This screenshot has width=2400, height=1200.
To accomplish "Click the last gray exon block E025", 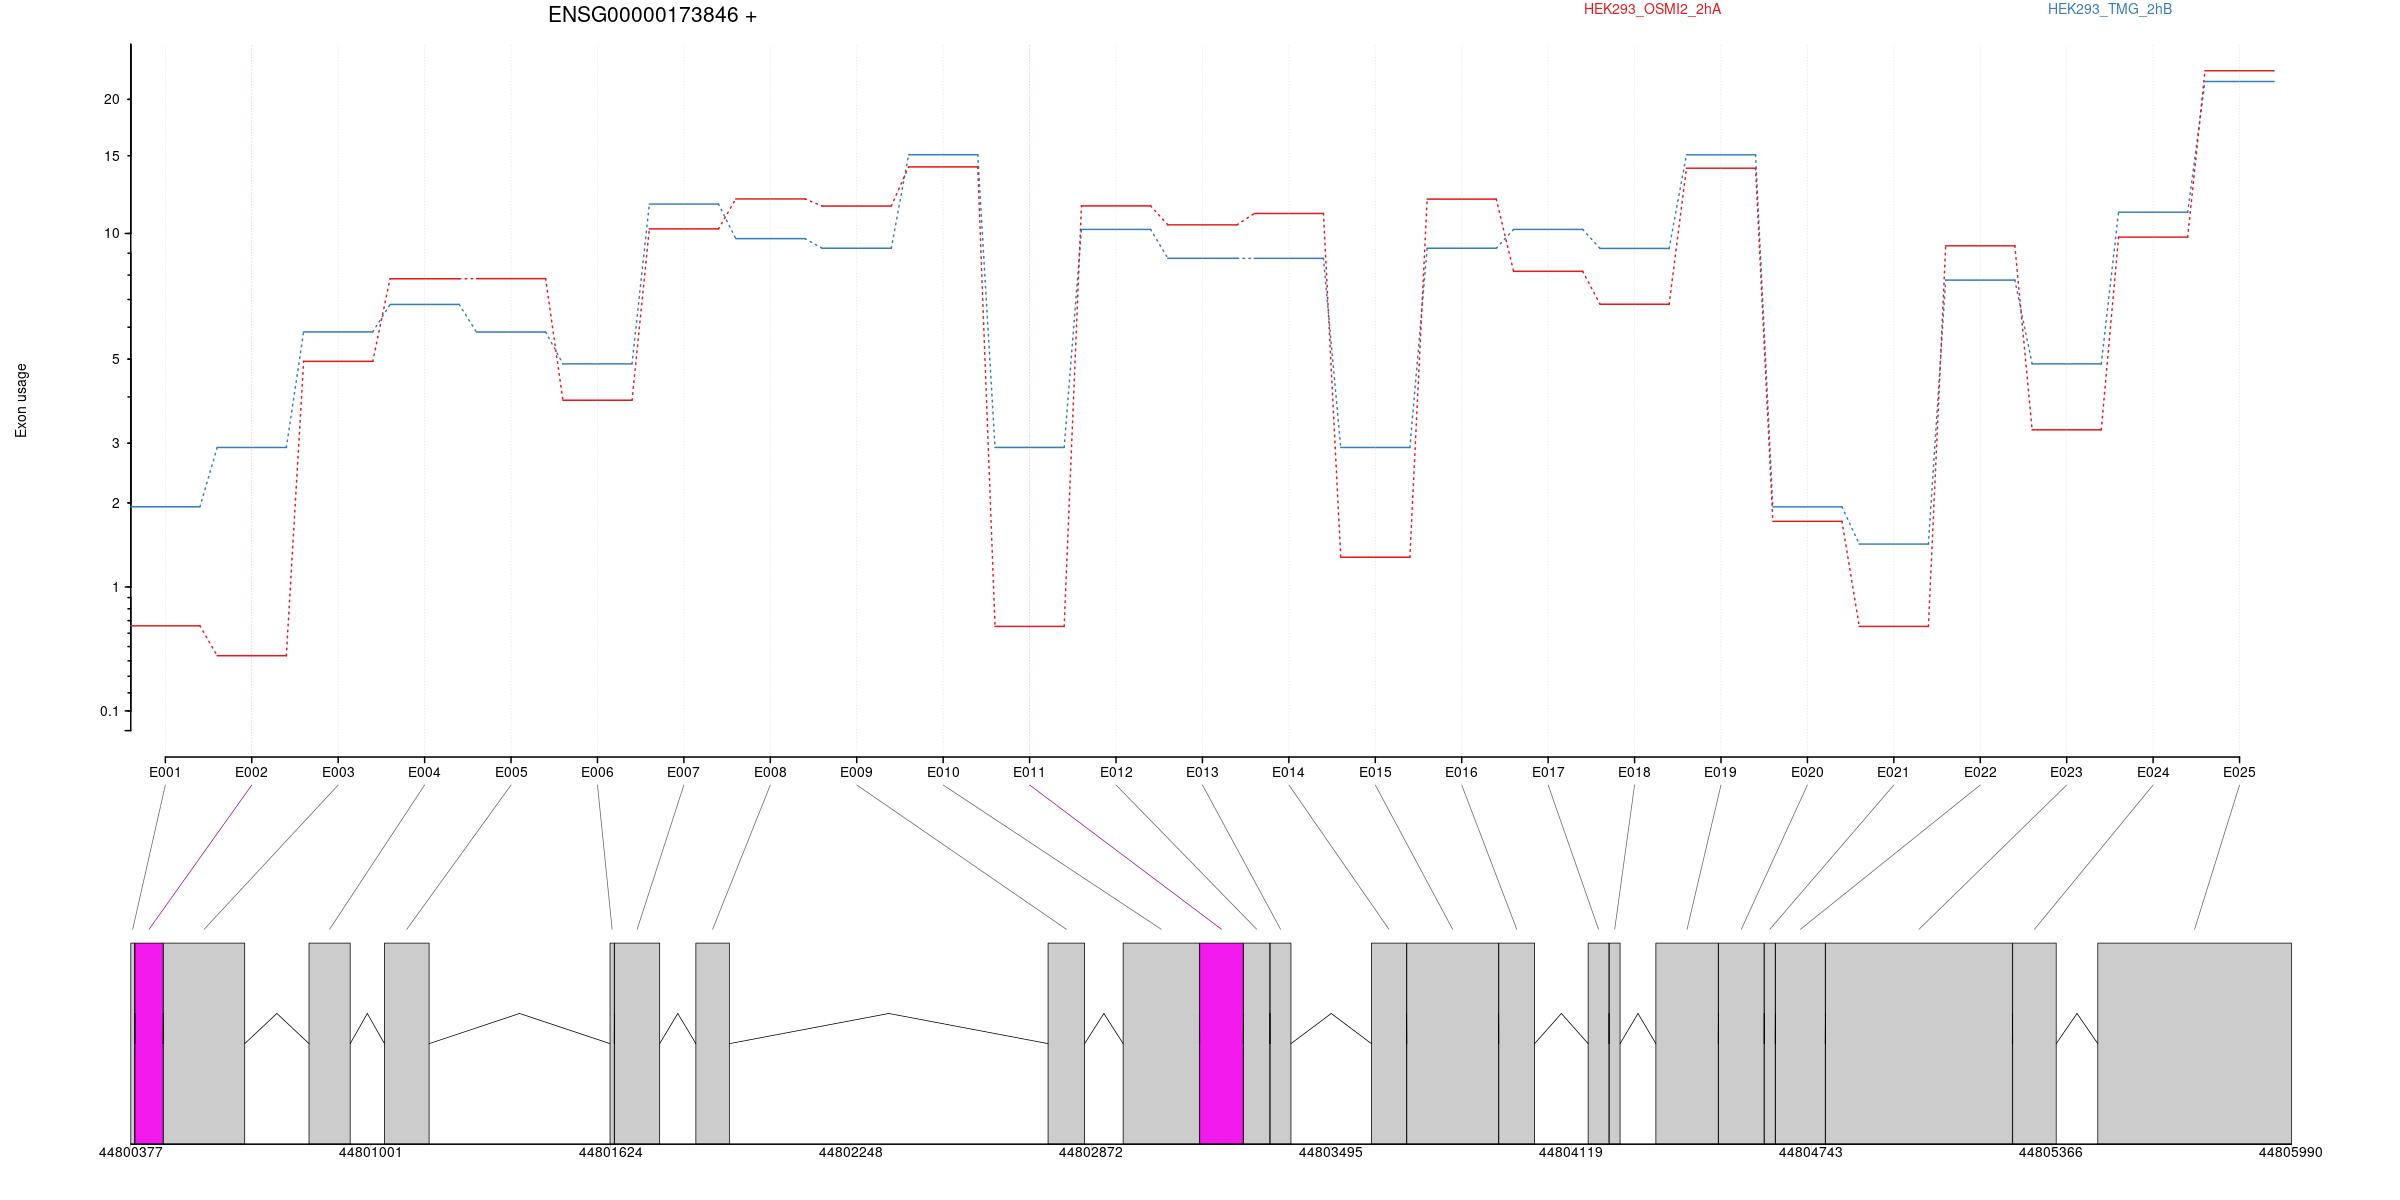I will tap(2194, 1043).
